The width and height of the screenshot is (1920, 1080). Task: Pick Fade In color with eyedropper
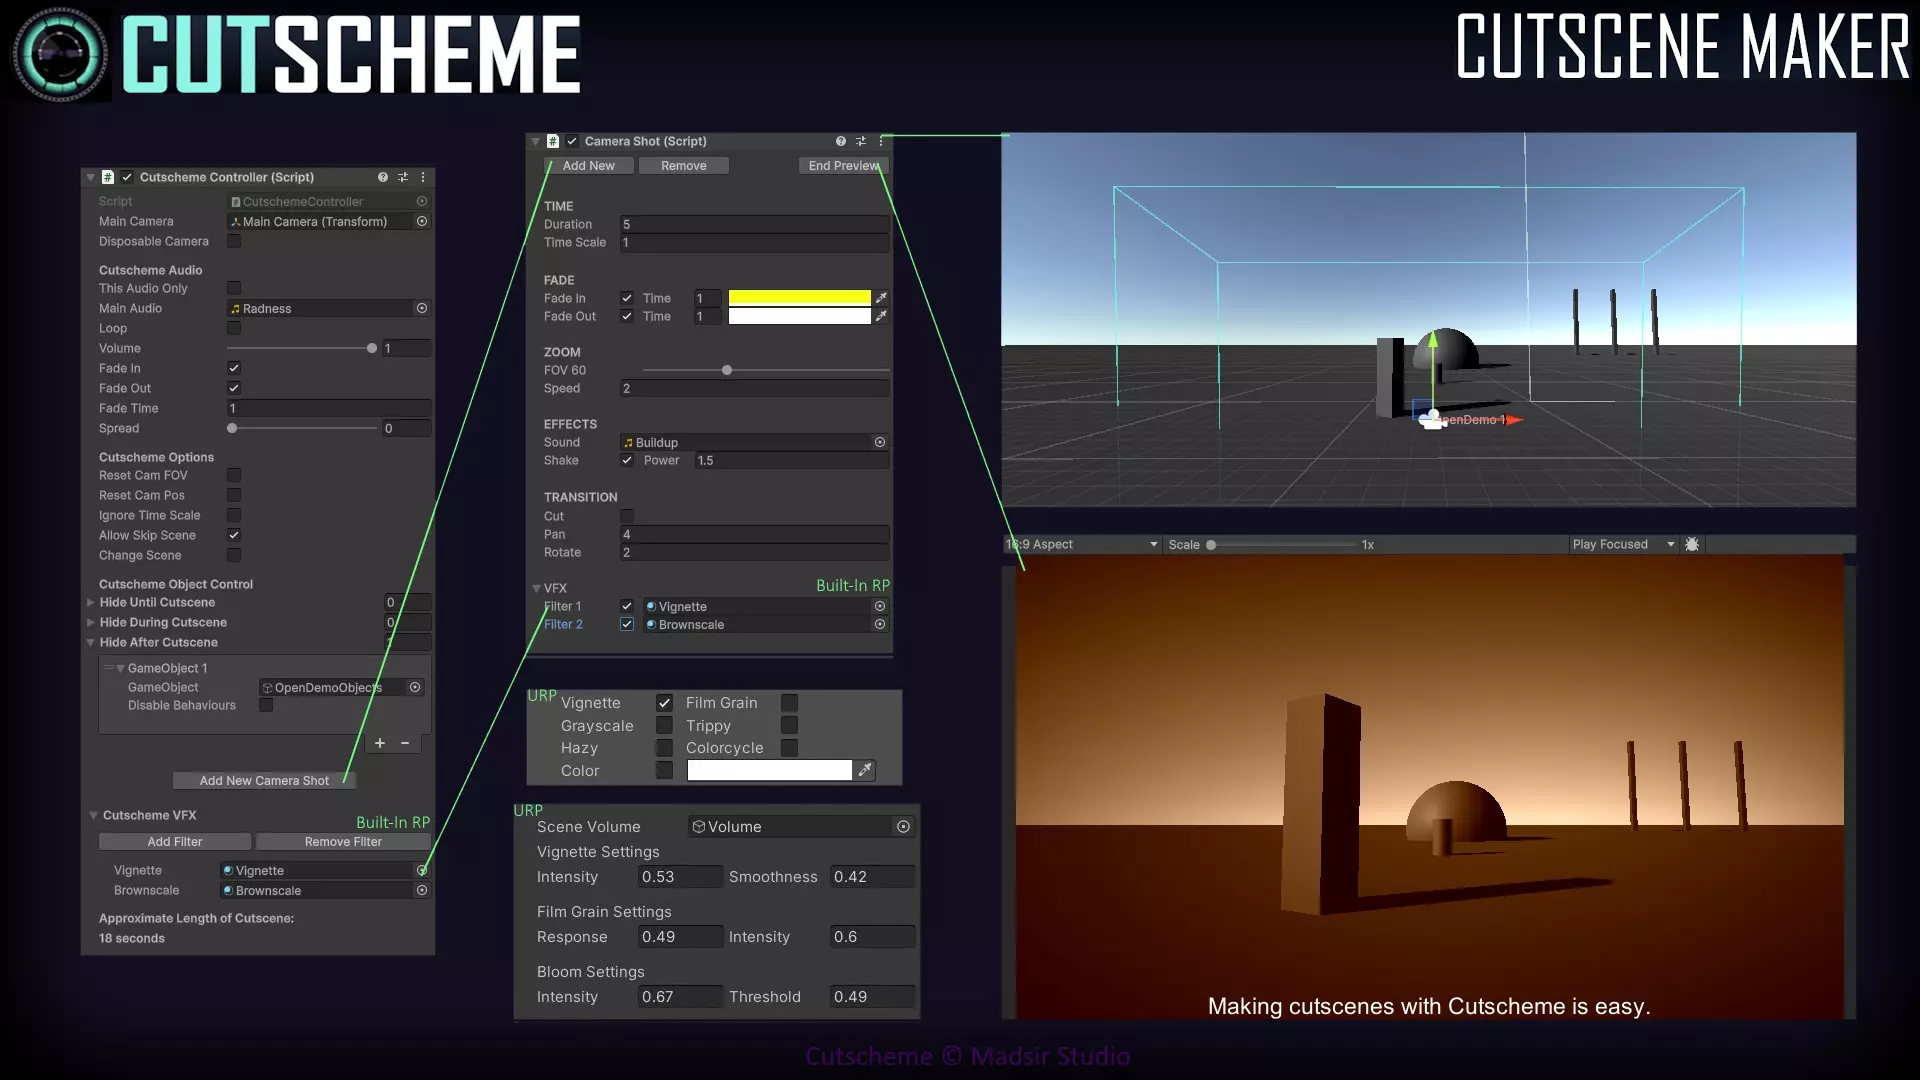(x=881, y=298)
